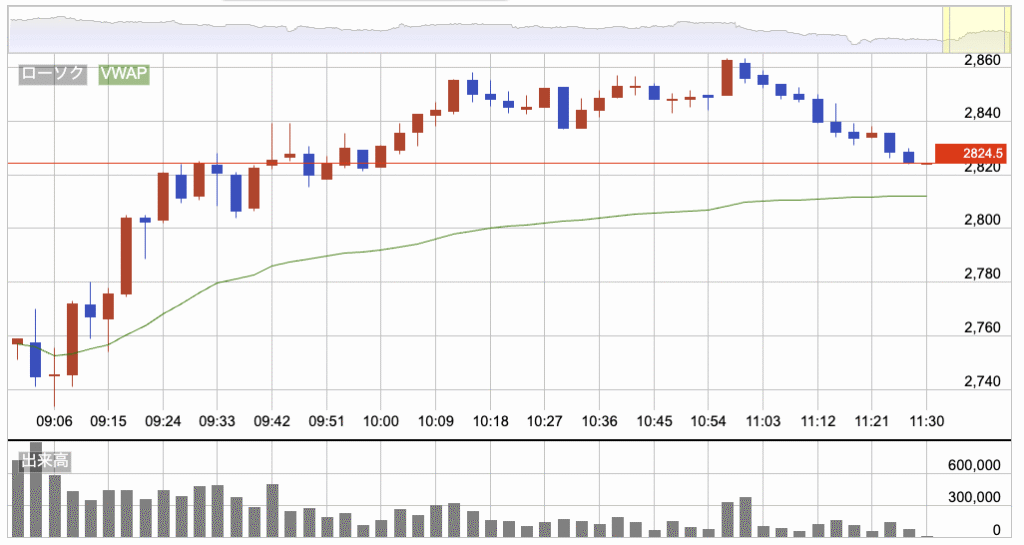Viewport: 1024px width, 545px height.
Task: Click the 2,800 price axis label
Action: click(x=980, y=220)
